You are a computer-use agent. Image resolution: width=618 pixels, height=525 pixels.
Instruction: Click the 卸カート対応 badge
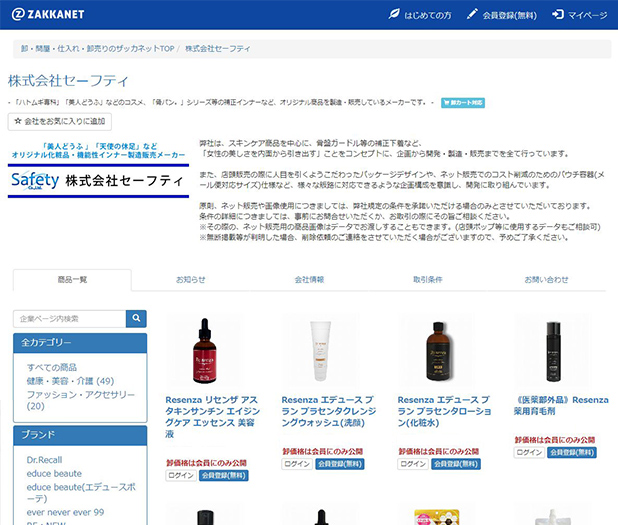tap(463, 102)
